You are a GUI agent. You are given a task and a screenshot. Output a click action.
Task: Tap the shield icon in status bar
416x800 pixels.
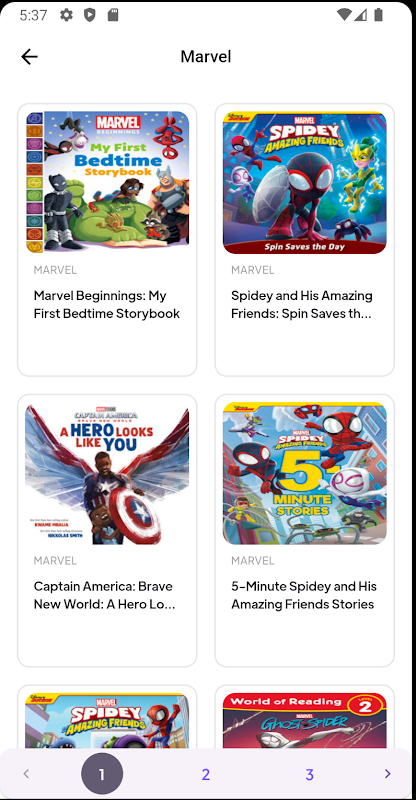(90, 15)
